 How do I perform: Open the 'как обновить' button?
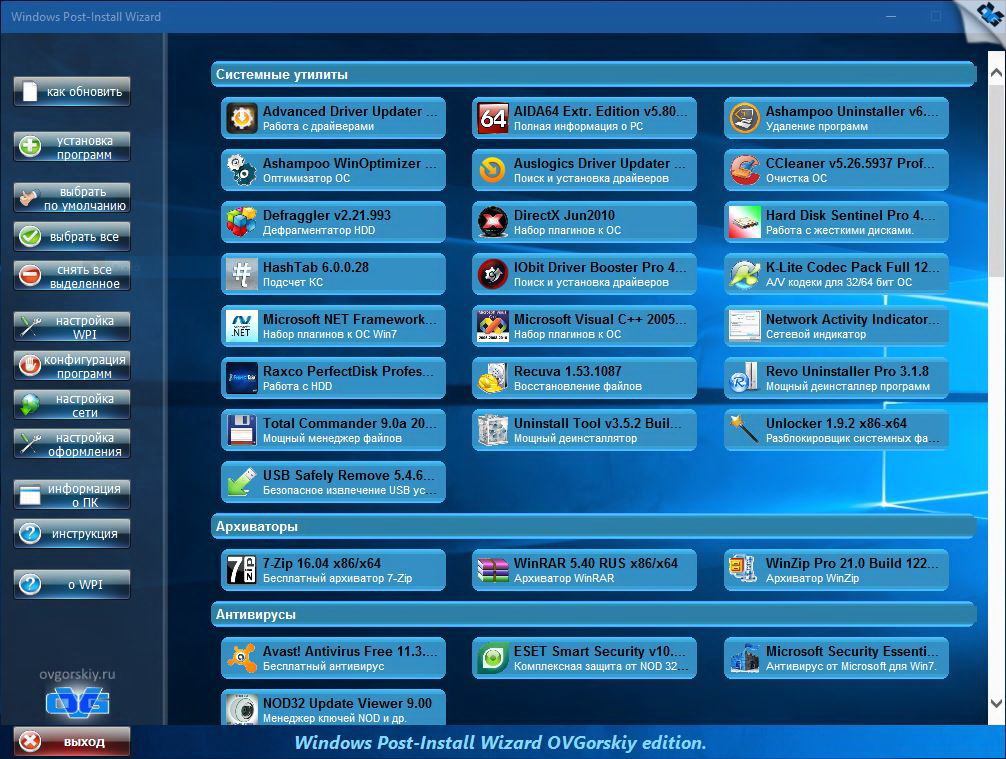pyautogui.click(x=72, y=92)
